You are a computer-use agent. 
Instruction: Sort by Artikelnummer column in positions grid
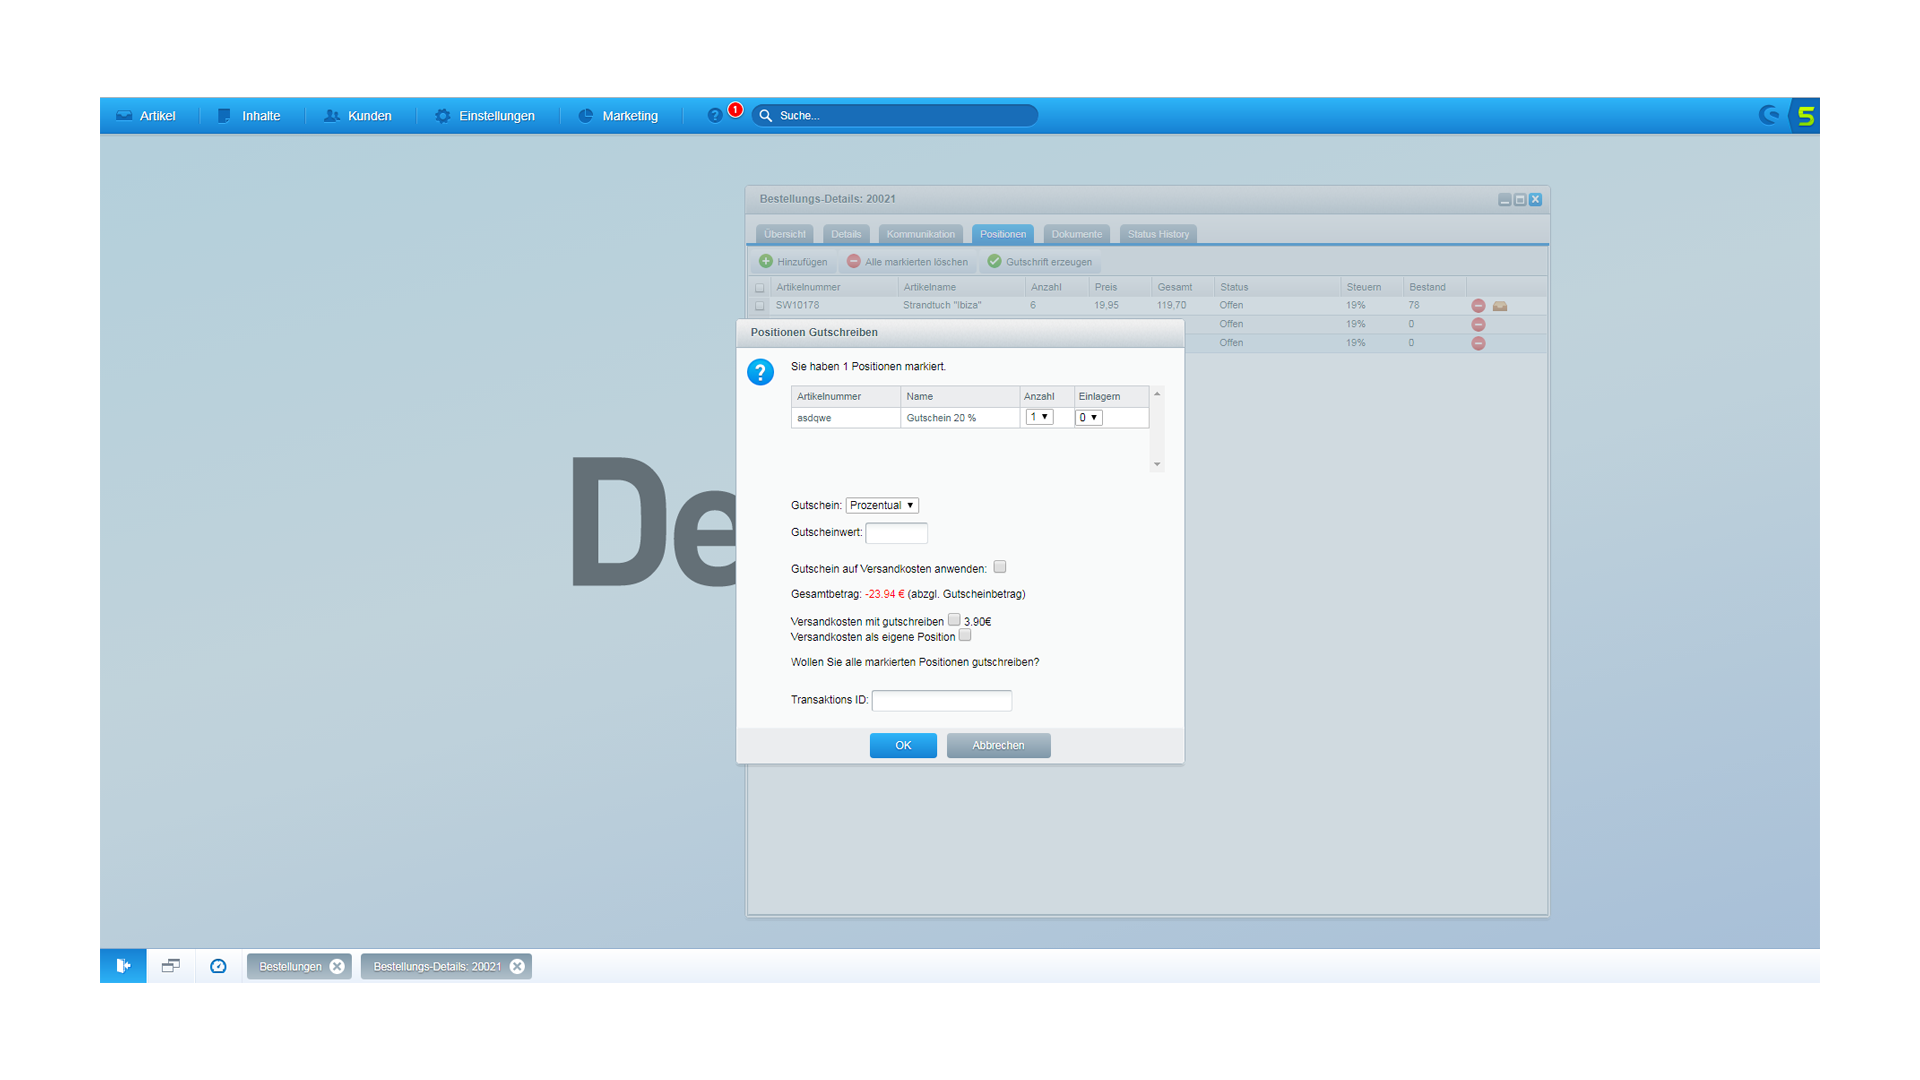tap(833, 288)
